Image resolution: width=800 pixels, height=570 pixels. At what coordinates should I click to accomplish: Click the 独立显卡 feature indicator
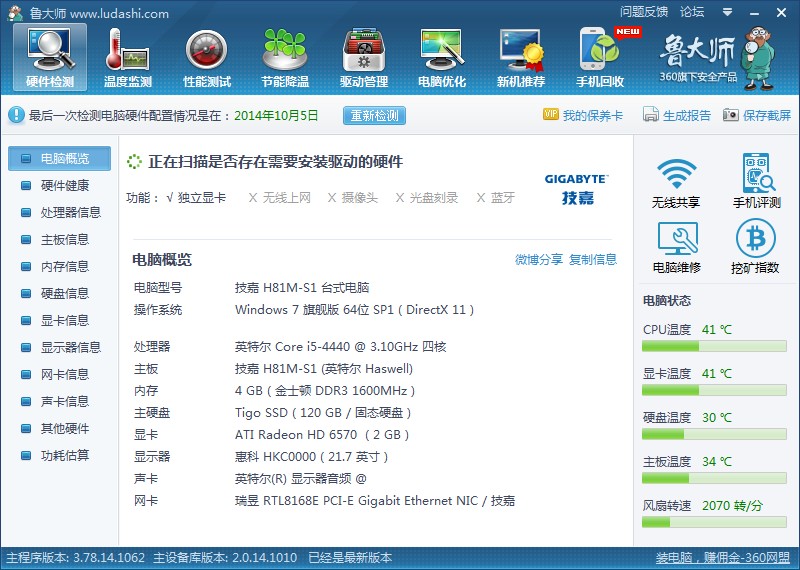(196, 198)
